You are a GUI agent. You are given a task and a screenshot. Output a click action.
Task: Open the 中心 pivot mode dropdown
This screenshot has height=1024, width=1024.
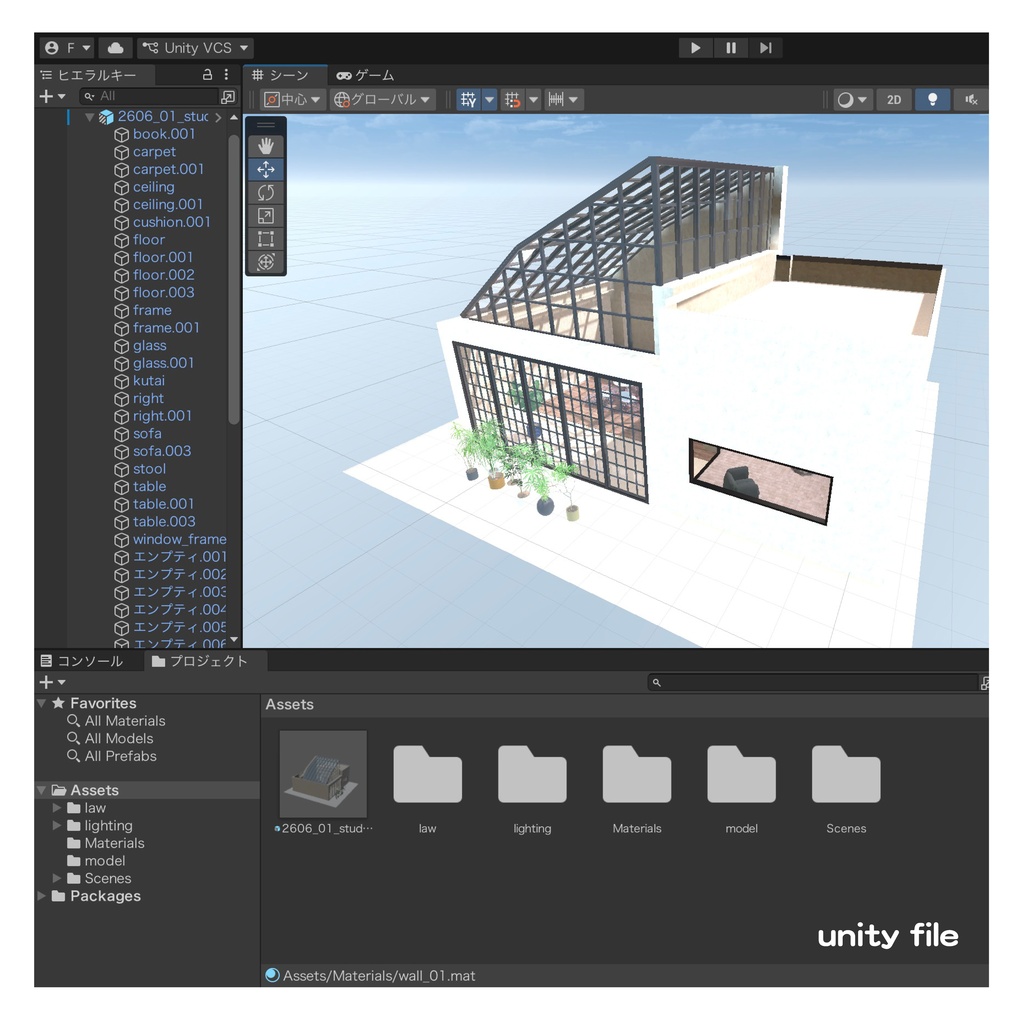(292, 99)
